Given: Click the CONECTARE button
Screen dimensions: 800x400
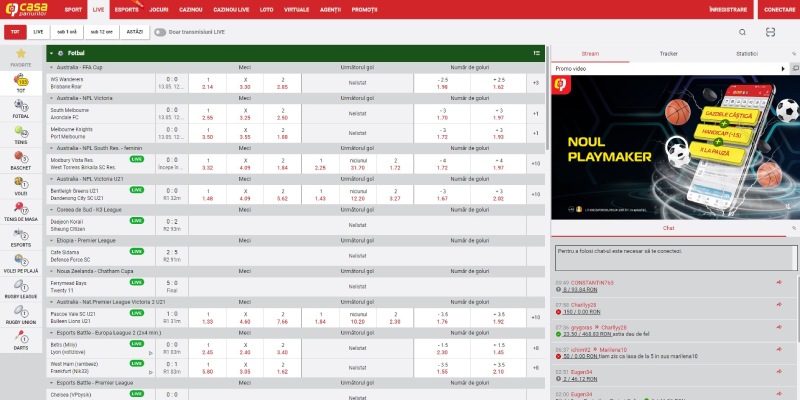Looking at the screenshot, I should tap(780, 10).
